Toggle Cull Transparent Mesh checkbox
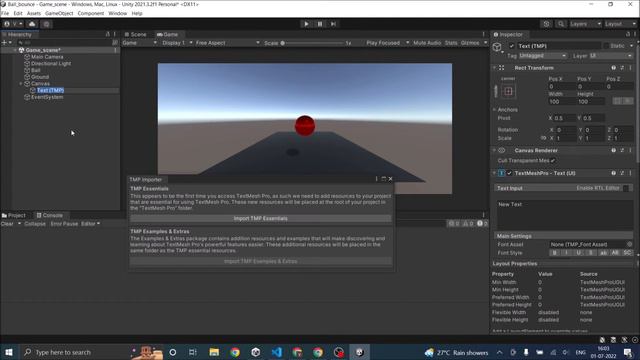The width and height of the screenshot is (640, 360). pyautogui.click(x=553, y=160)
